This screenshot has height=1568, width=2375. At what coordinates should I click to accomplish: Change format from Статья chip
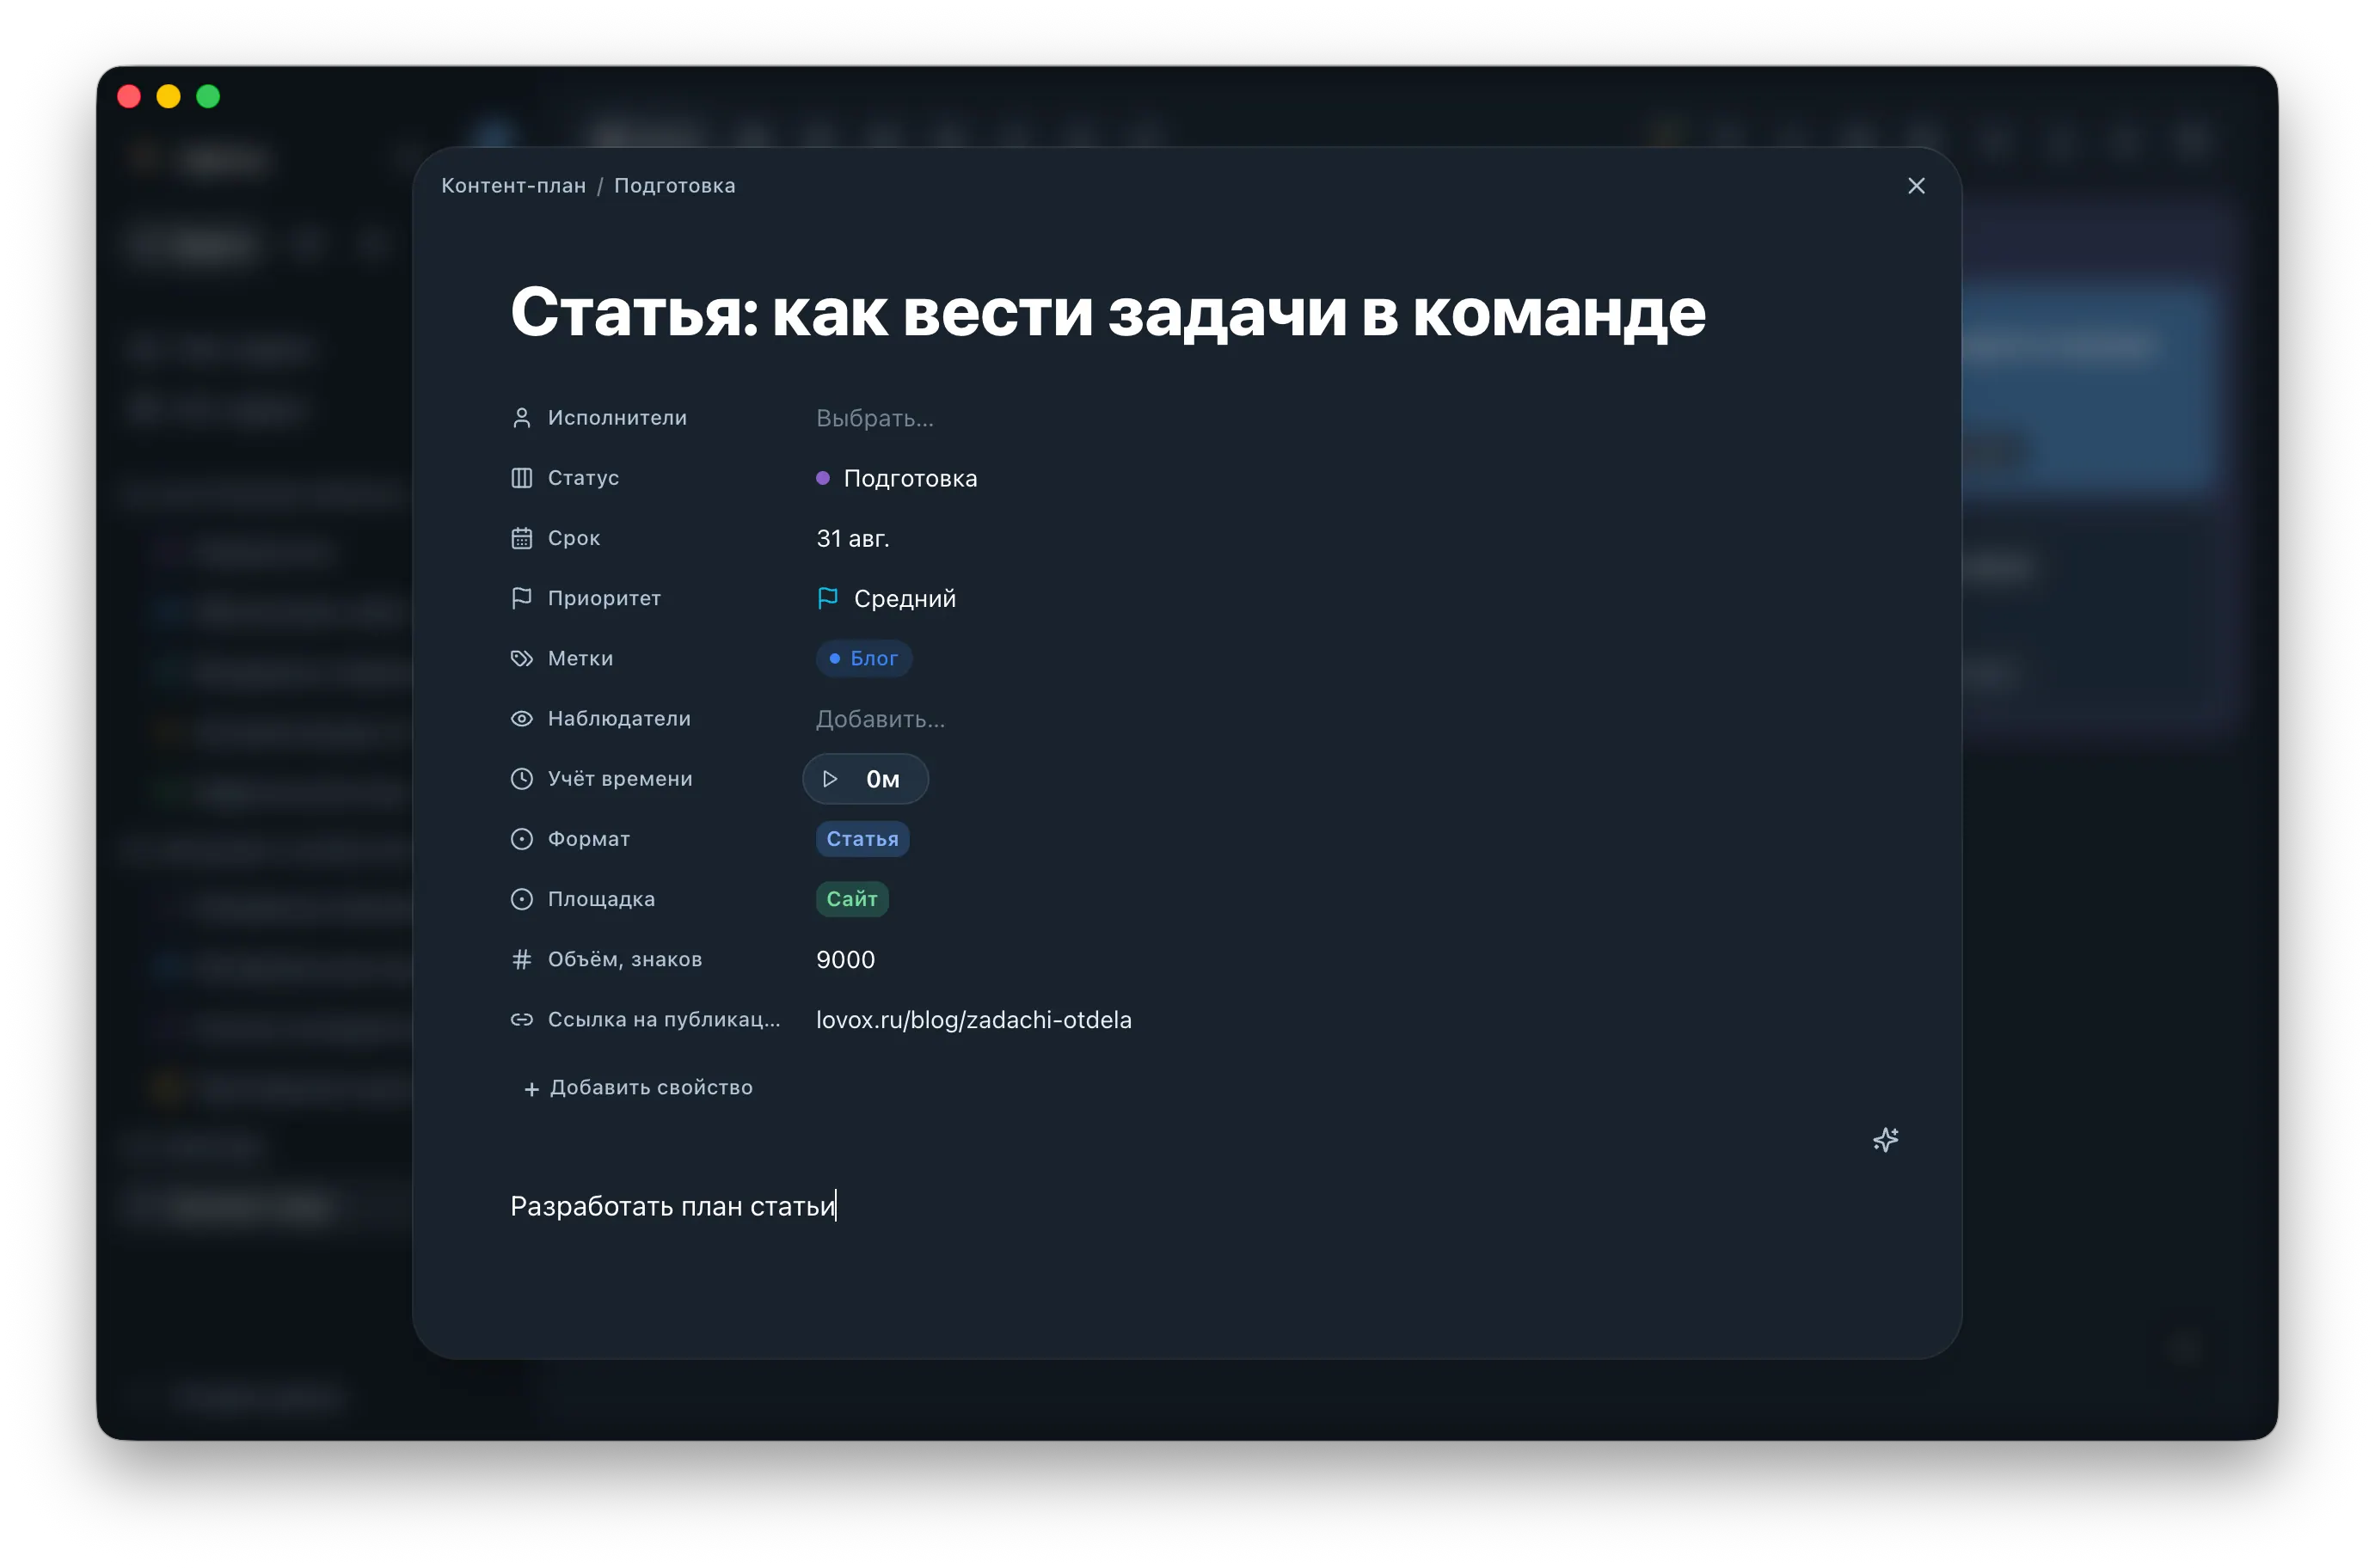pyautogui.click(x=862, y=839)
